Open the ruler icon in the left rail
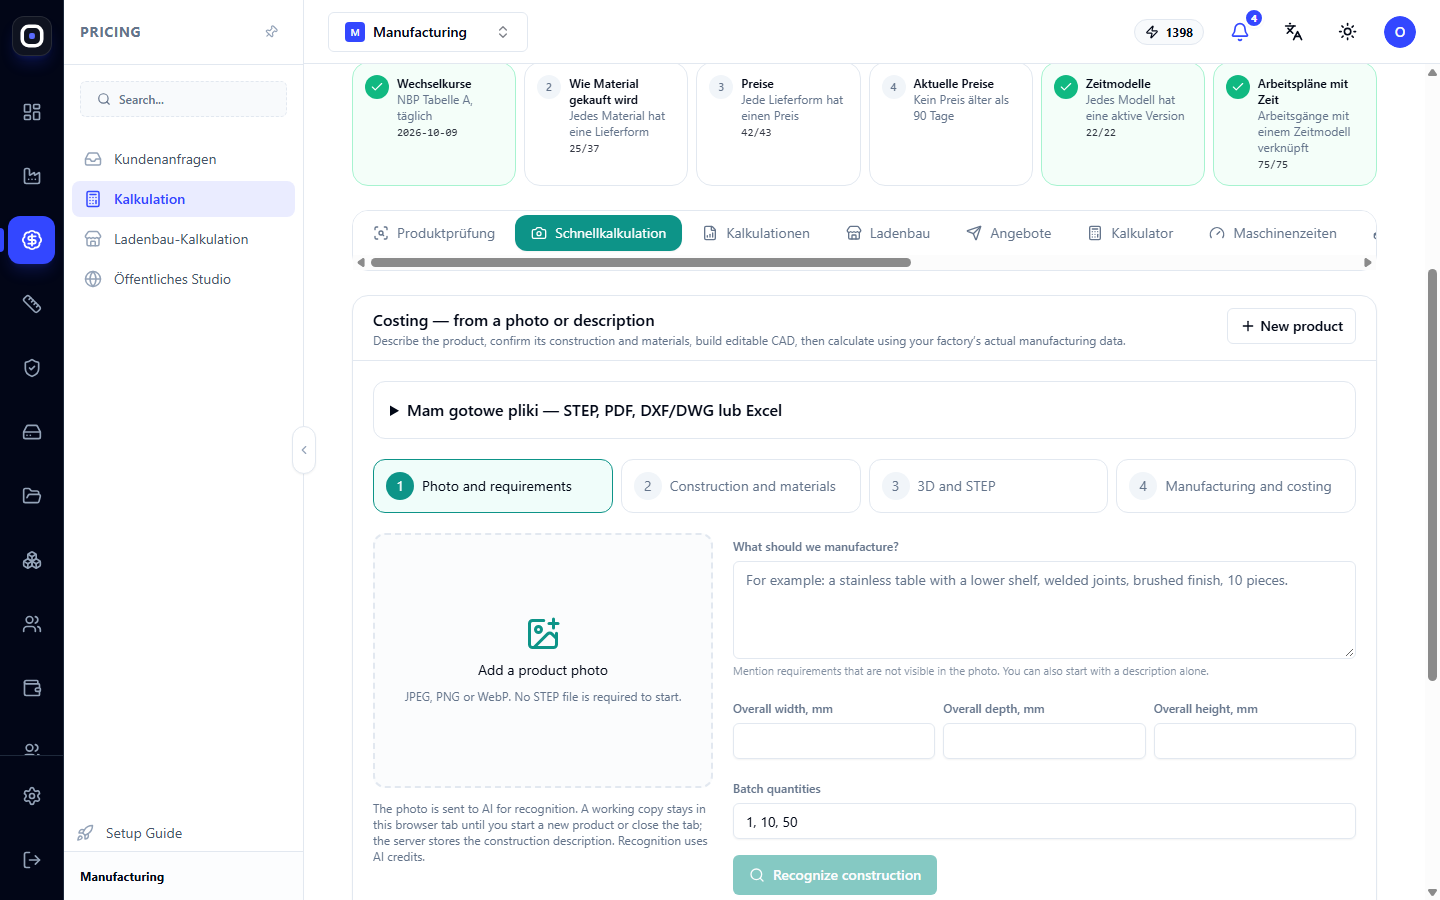 32,304
